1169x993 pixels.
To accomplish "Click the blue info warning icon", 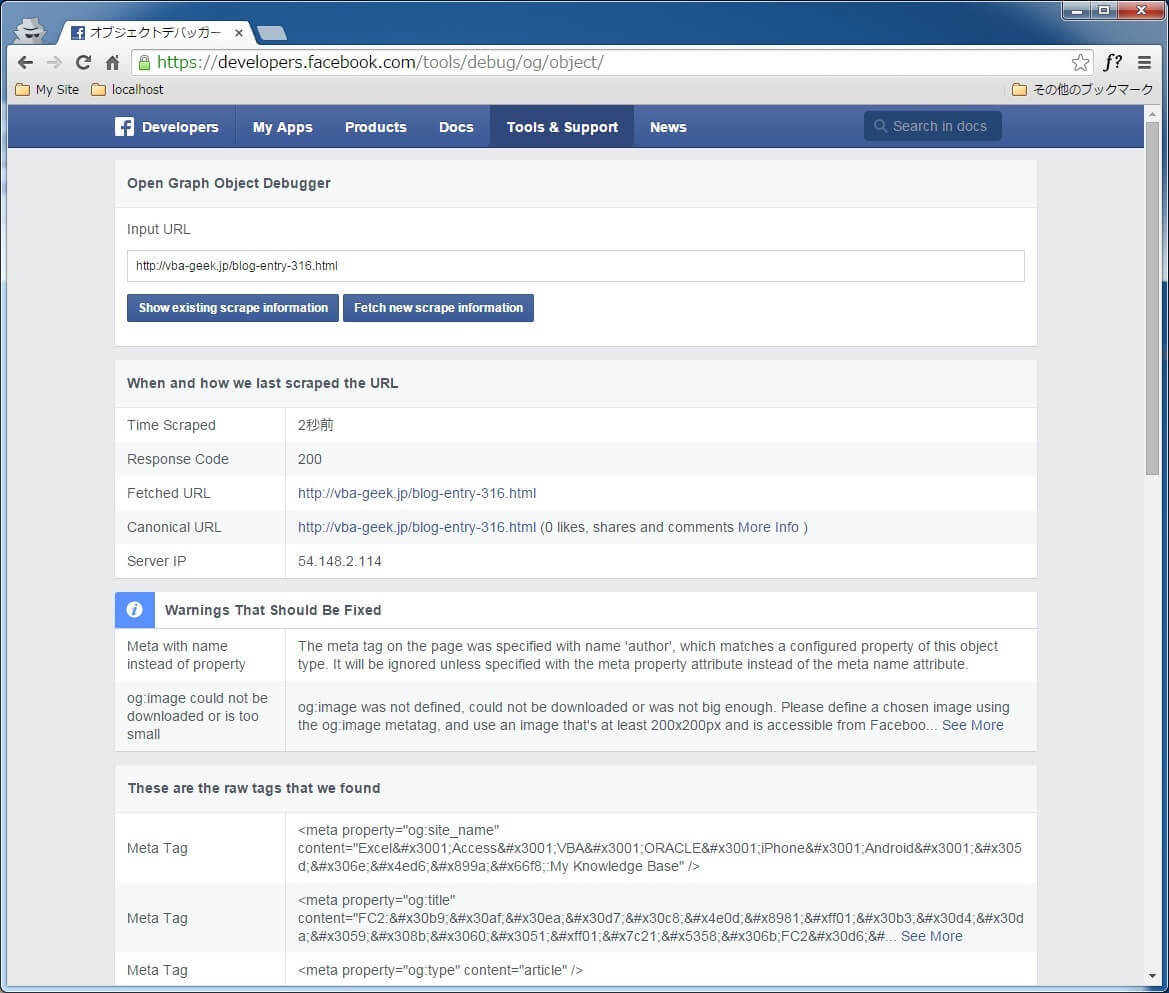I will [135, 610].
